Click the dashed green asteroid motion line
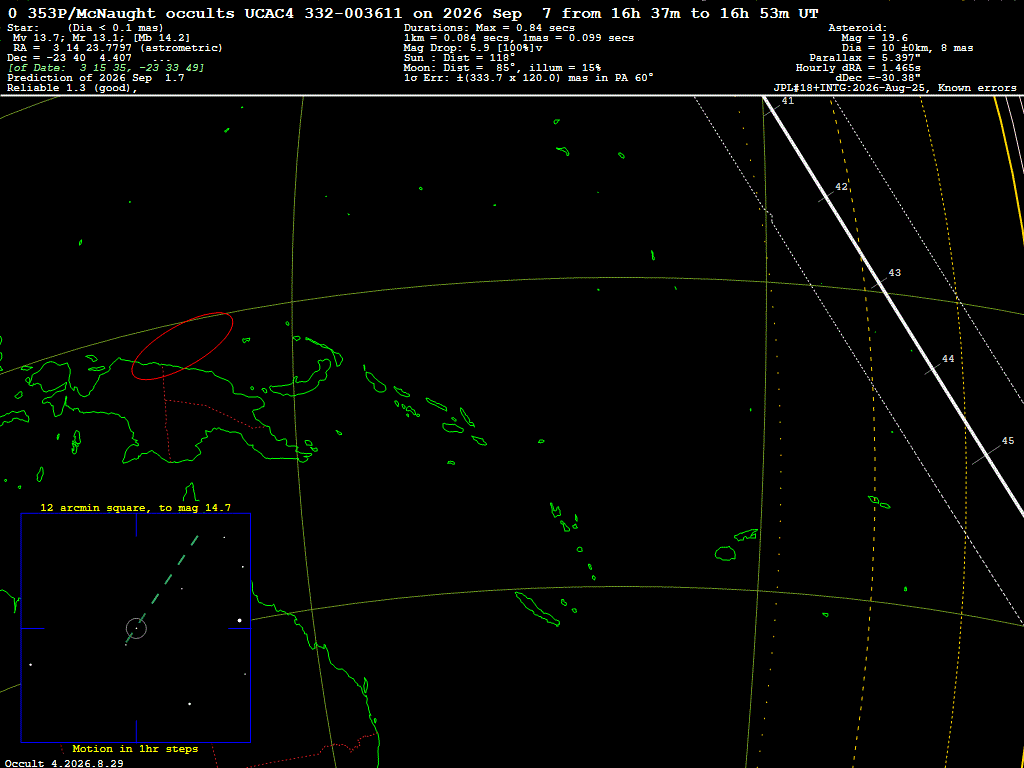Viewport: 1024px width, 768px height. pos(163,586)
